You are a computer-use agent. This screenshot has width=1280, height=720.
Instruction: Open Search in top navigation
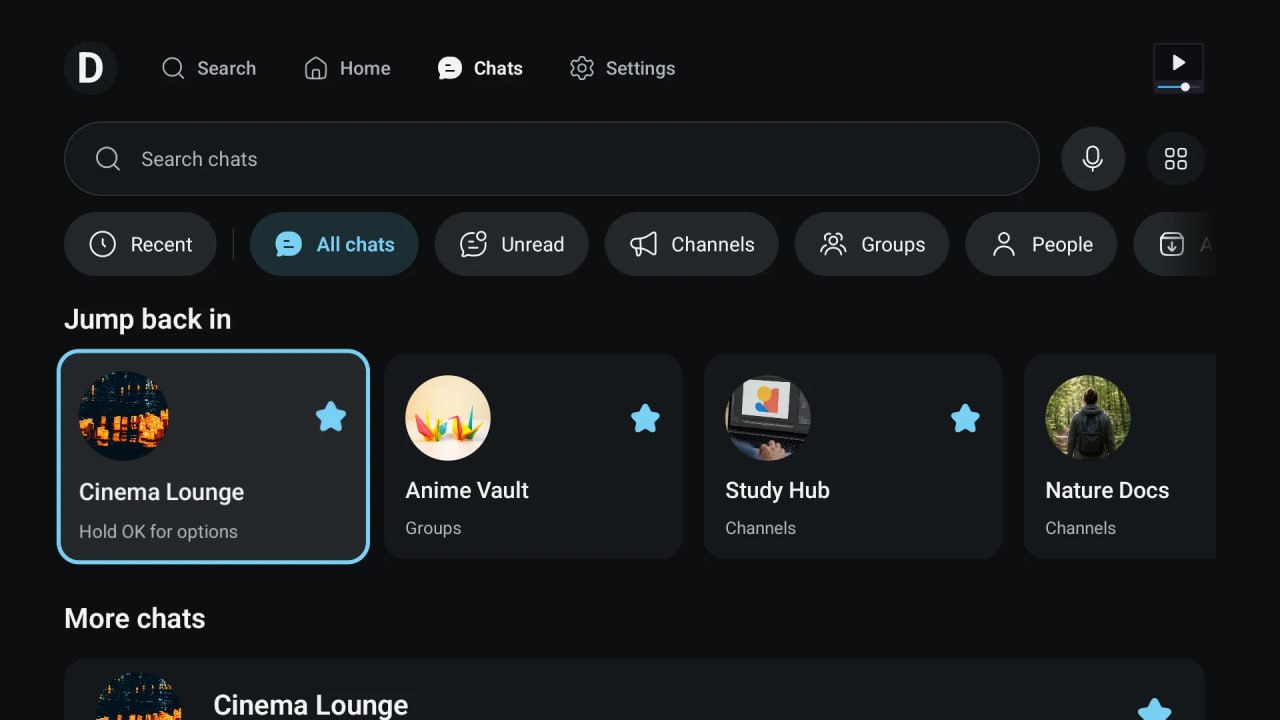pos(209,68)
